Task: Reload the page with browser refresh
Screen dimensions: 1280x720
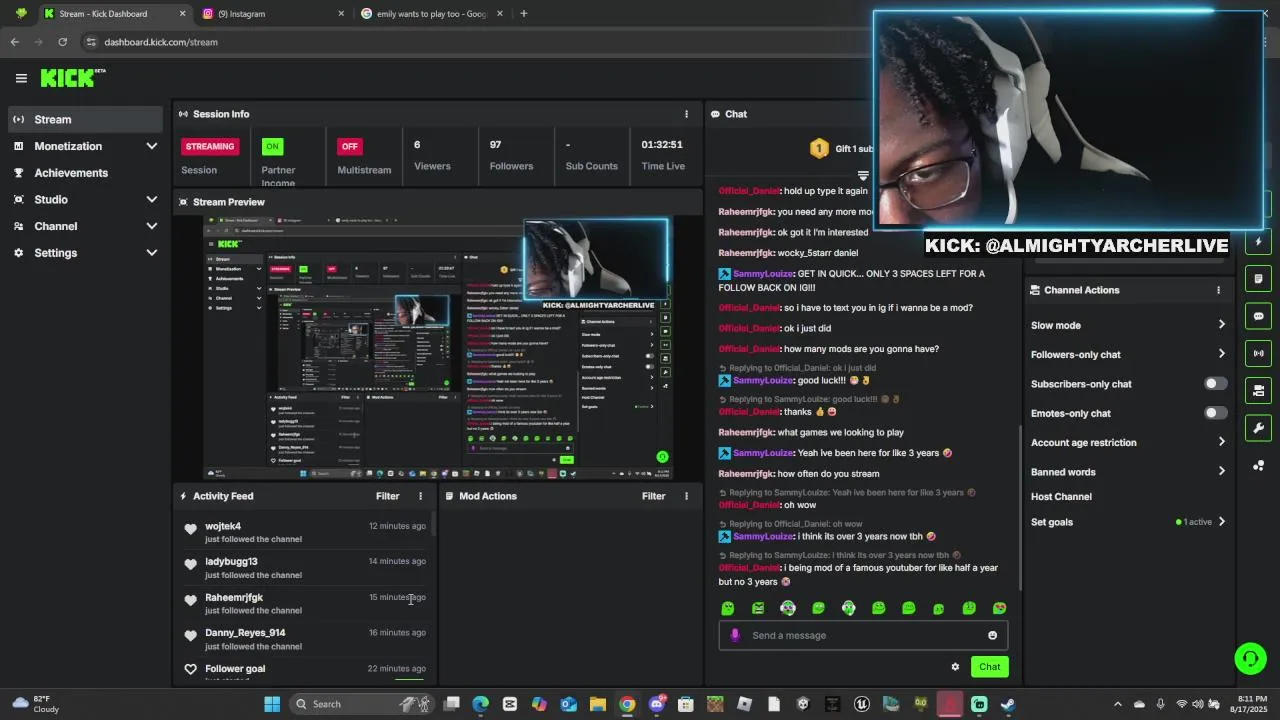Action: (x=62, y=42)
